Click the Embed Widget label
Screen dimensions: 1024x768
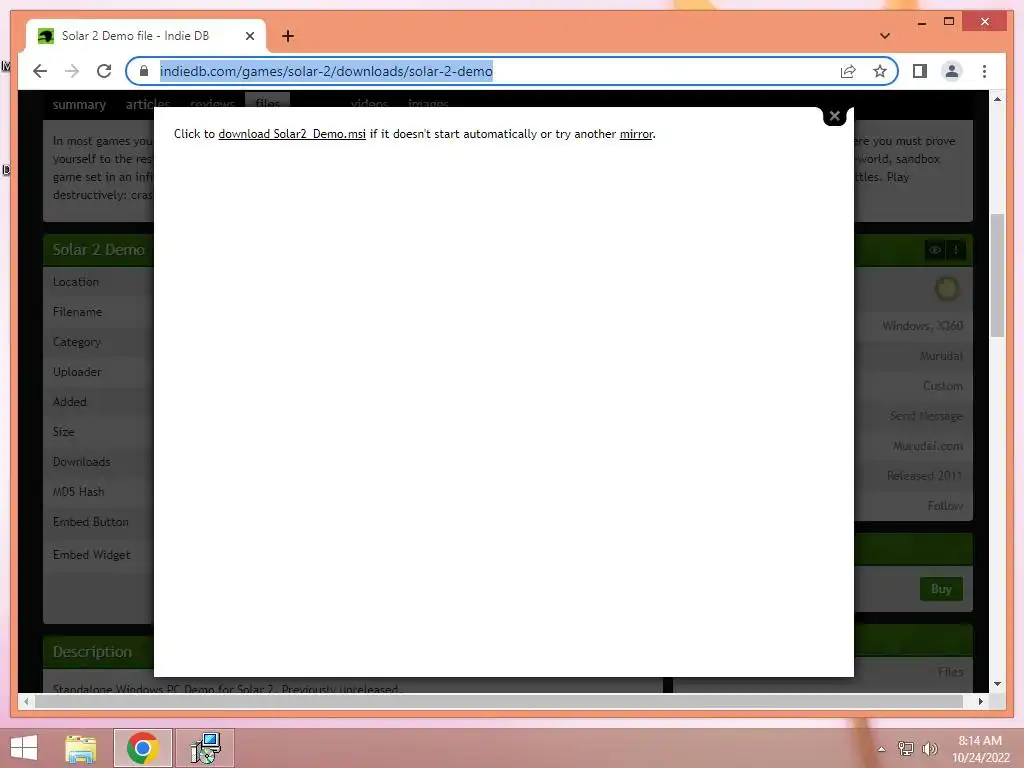(x=91, y=554)
